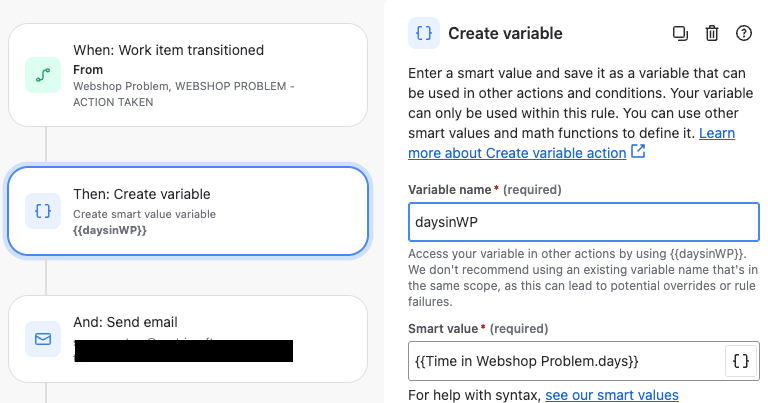Select the Then: Create variable step
The width and height of the screenshot is (768, 403).
tap(188, 211)
